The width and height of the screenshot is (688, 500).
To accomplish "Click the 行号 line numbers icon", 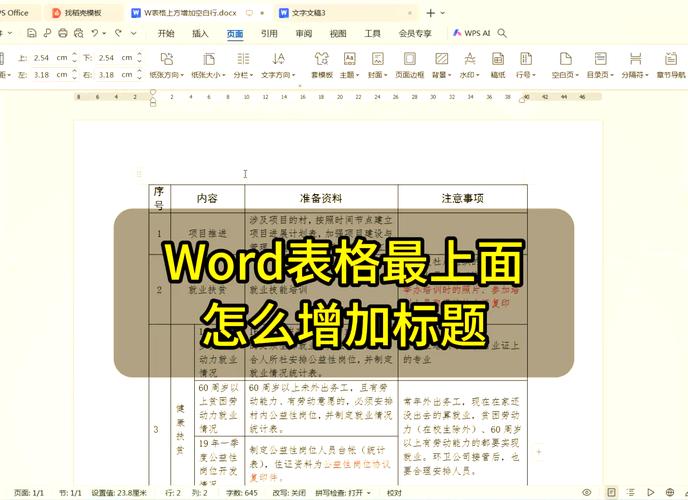I will [526, 59].
